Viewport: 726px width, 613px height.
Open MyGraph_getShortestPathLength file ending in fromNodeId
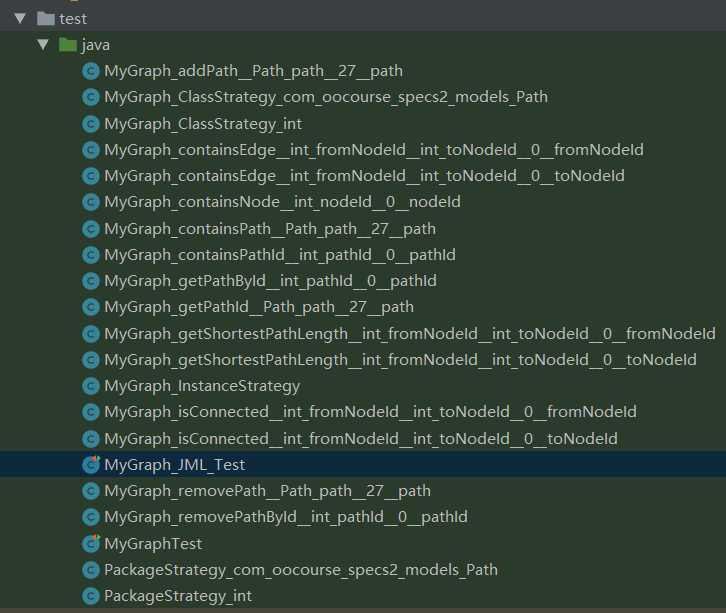click(409, 333)
